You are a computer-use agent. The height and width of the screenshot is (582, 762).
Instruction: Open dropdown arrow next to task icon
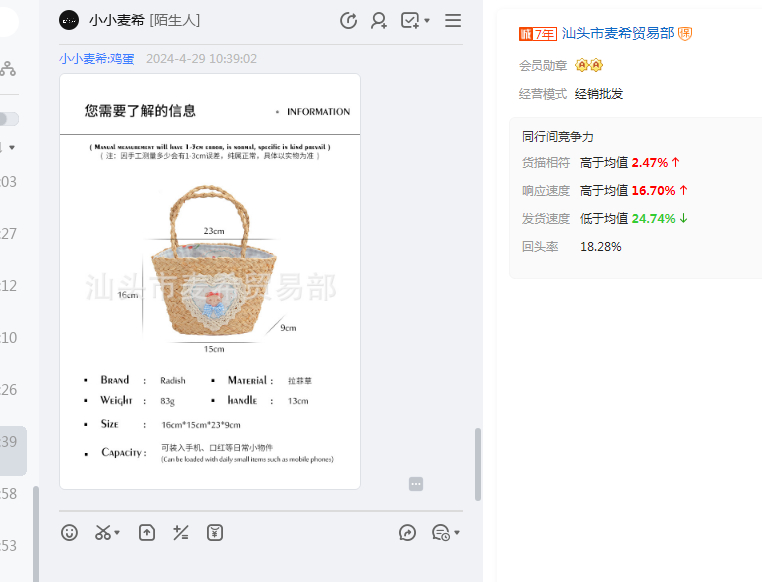click(x=427, y=20)
